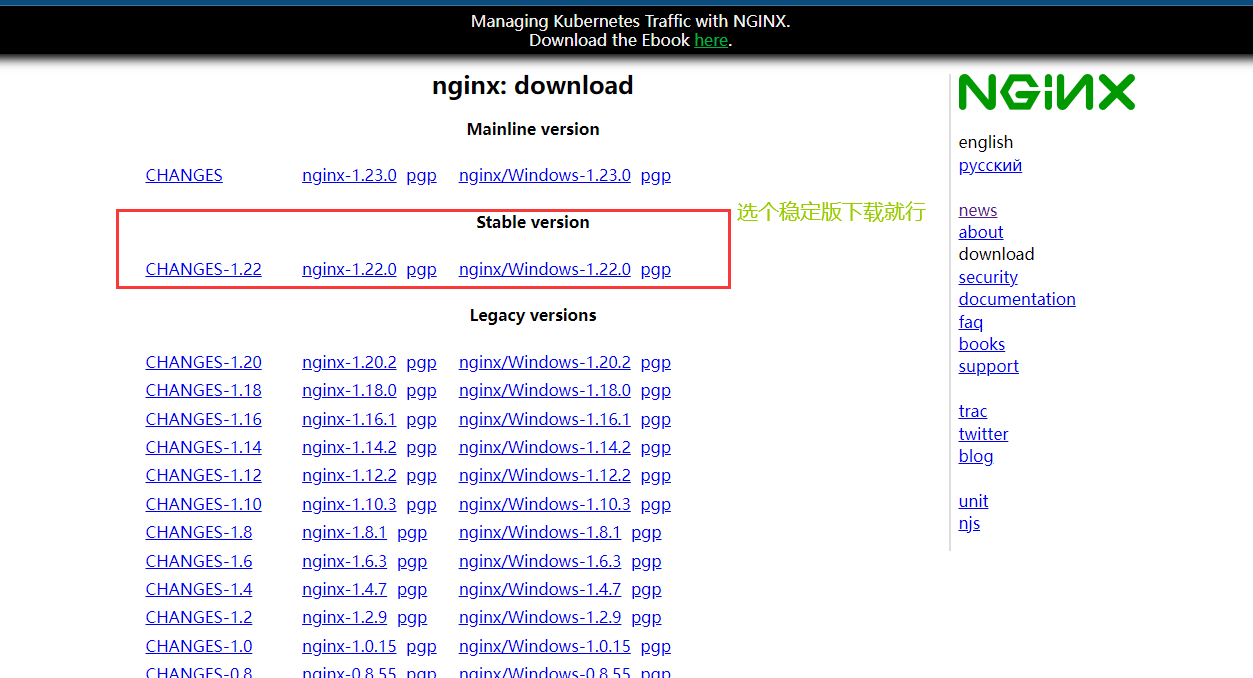Download nginx/Windows-1.12.2

click(545, 475)
